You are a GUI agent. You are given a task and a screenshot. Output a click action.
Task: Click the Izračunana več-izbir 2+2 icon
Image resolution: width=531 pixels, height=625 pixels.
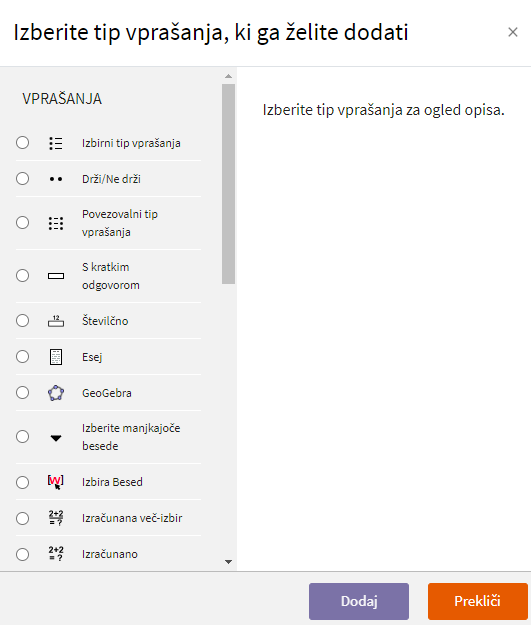(56, 518)
